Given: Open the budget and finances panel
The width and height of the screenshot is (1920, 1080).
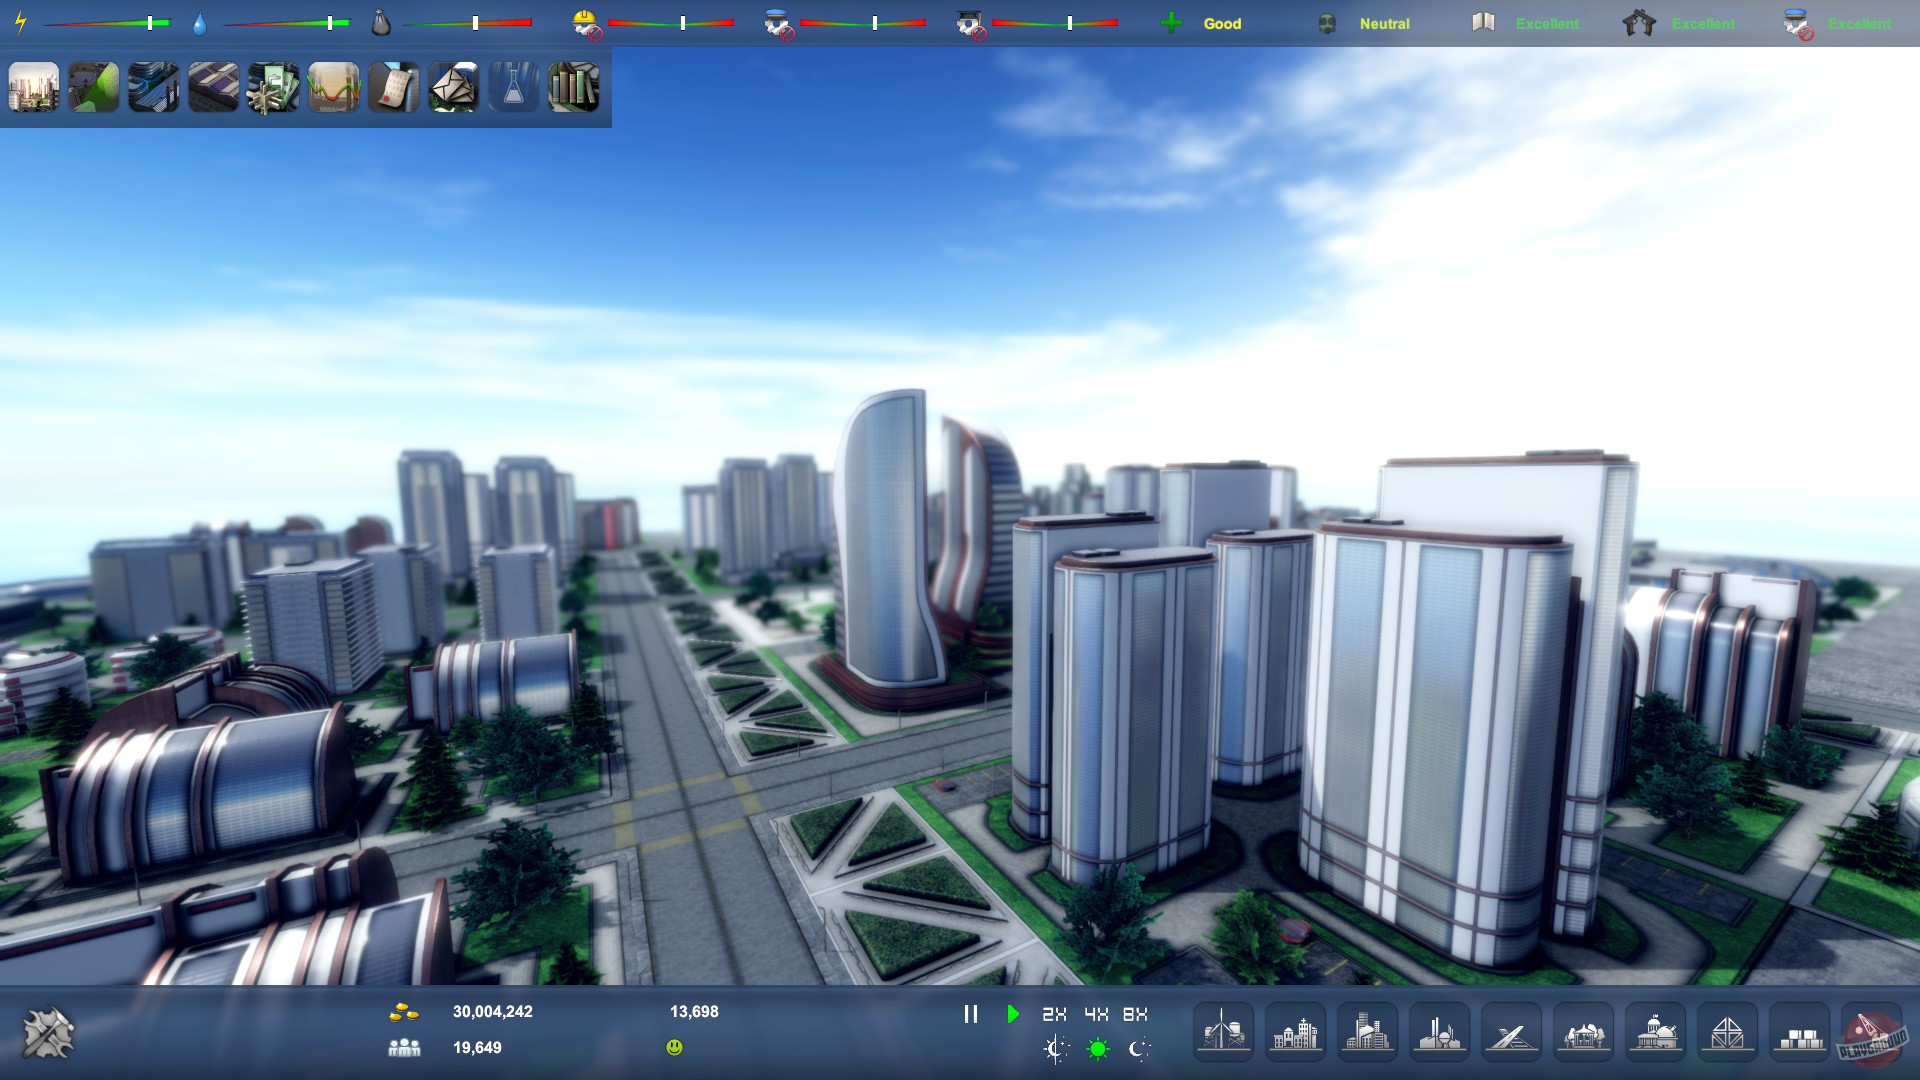Looking at the screenshot, I should 273,88.
